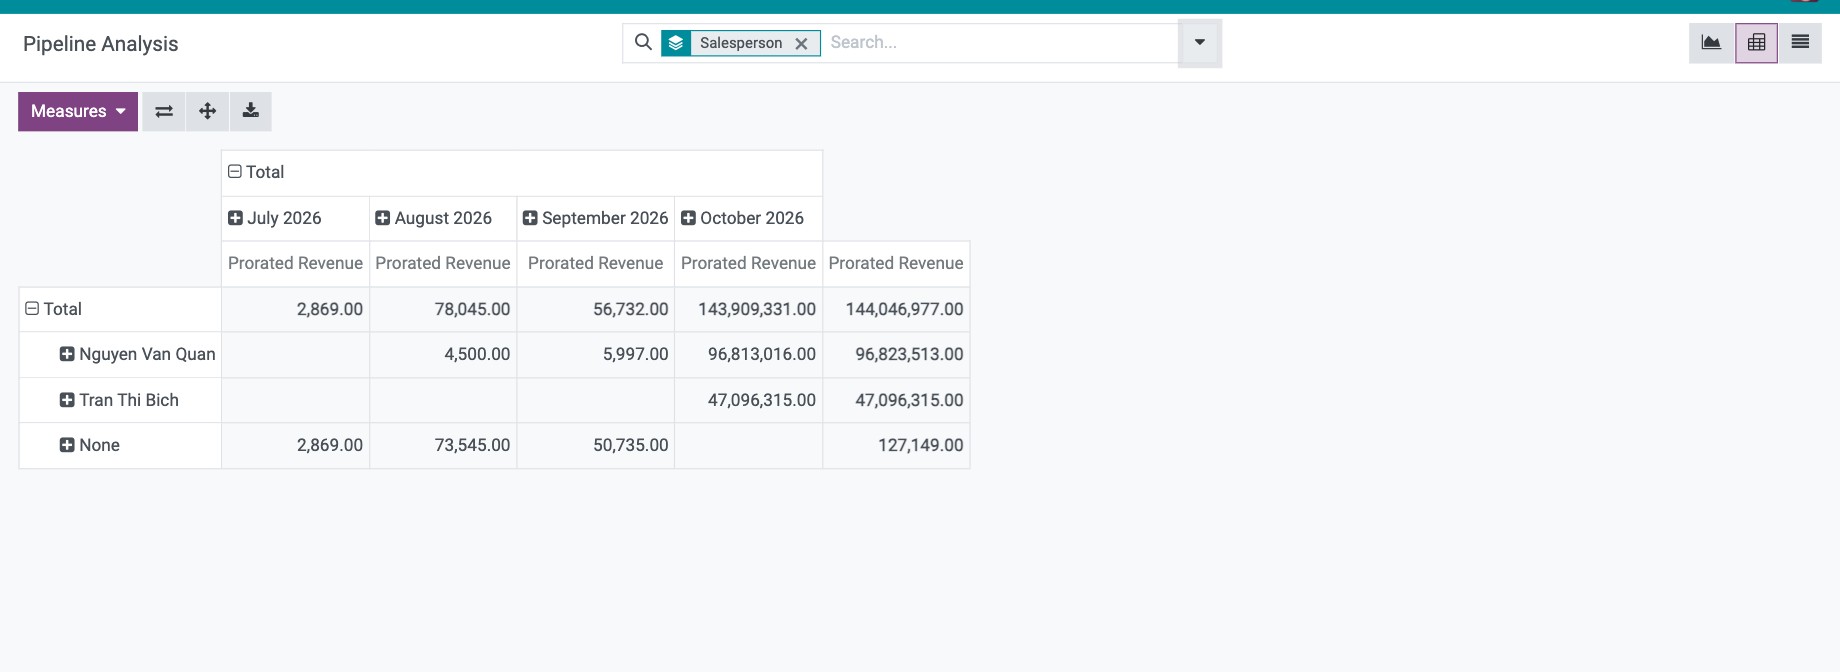Open the Measures dropdown
This screenshot has width=1840, height=672.
tap(78, 111)
